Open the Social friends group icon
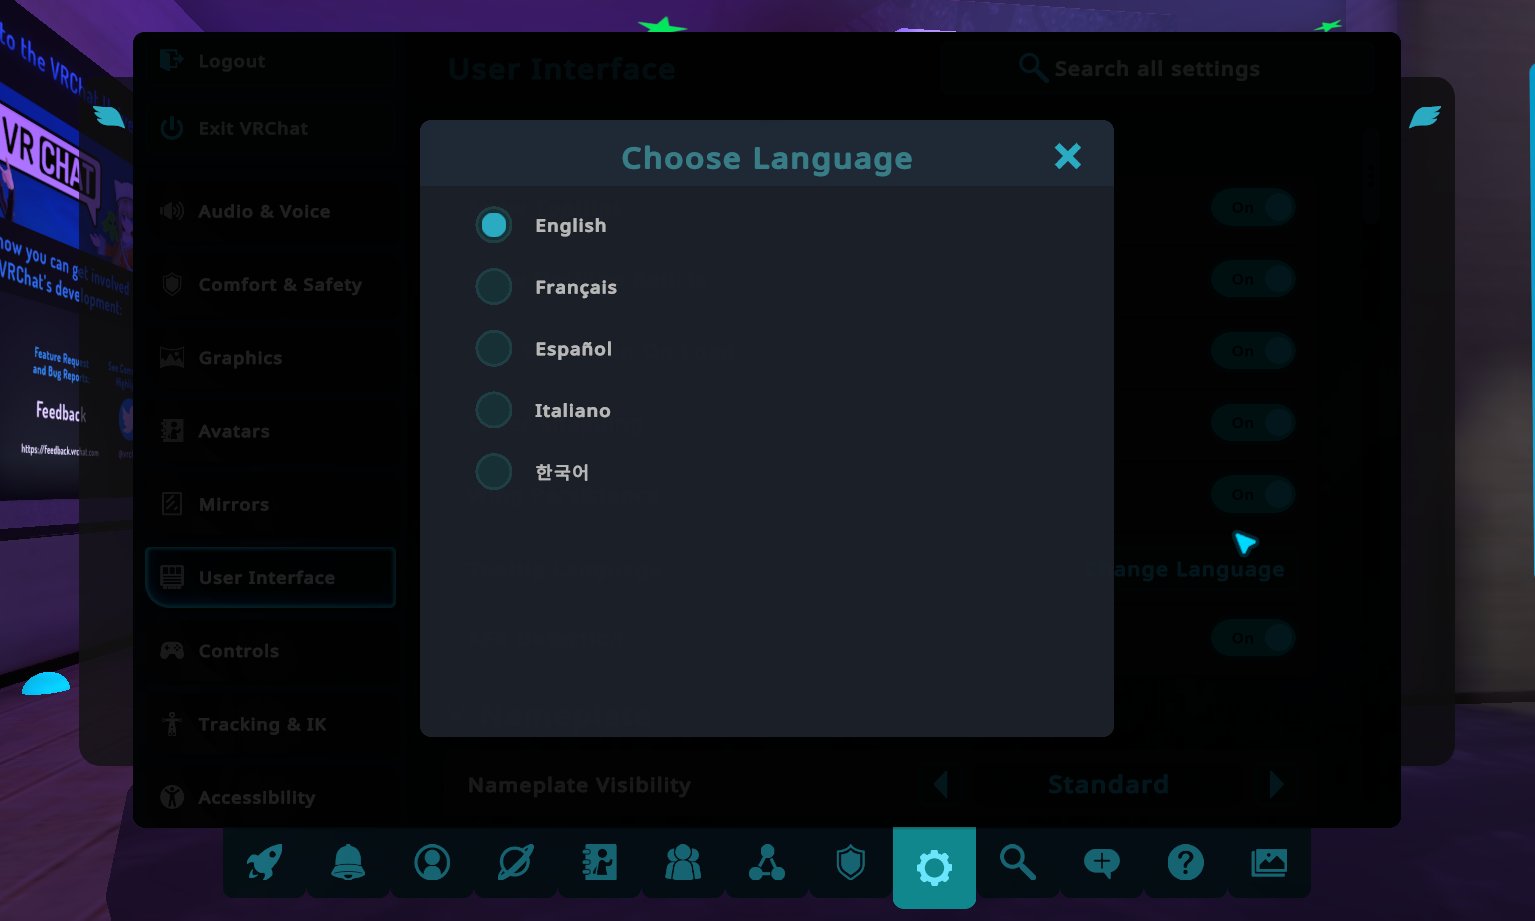1535x921 pixels. click(683, 862)
